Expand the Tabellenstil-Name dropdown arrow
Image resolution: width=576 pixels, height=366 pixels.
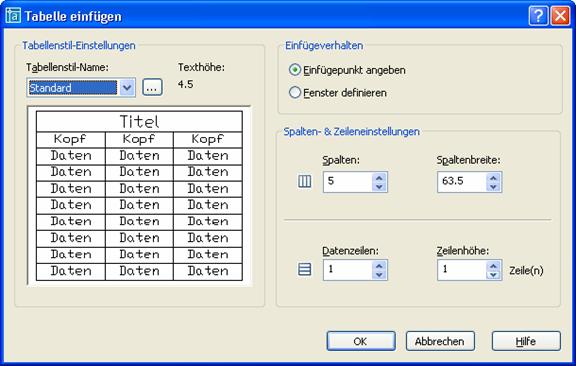pyautogui.click(x=127, y=87)
